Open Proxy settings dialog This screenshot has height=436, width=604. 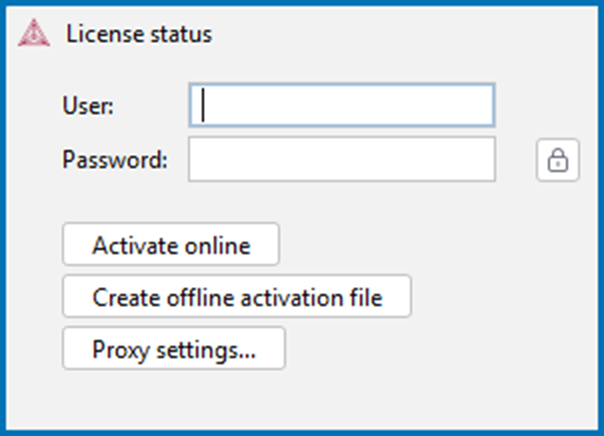174,349
